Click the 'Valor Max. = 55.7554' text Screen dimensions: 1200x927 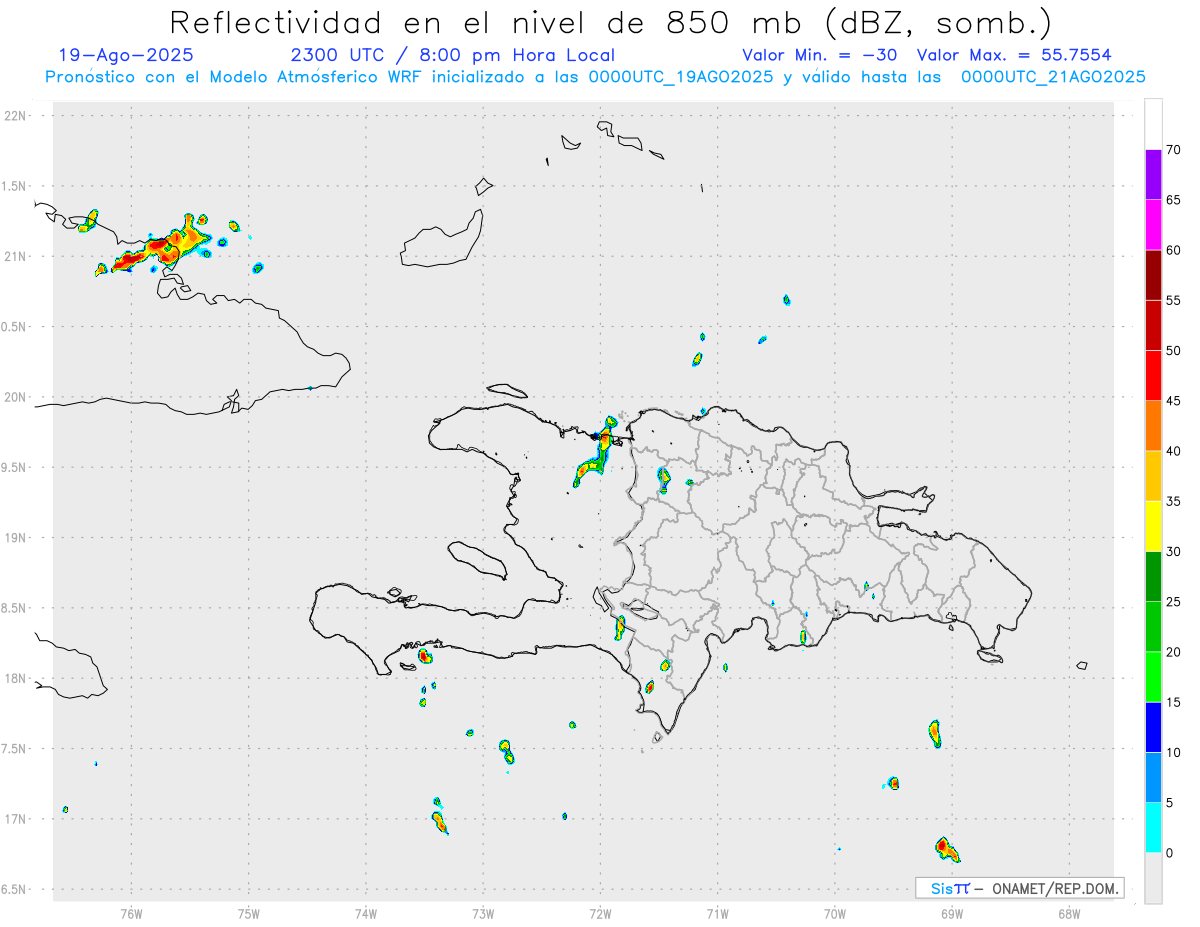[x=1014, y=55]
